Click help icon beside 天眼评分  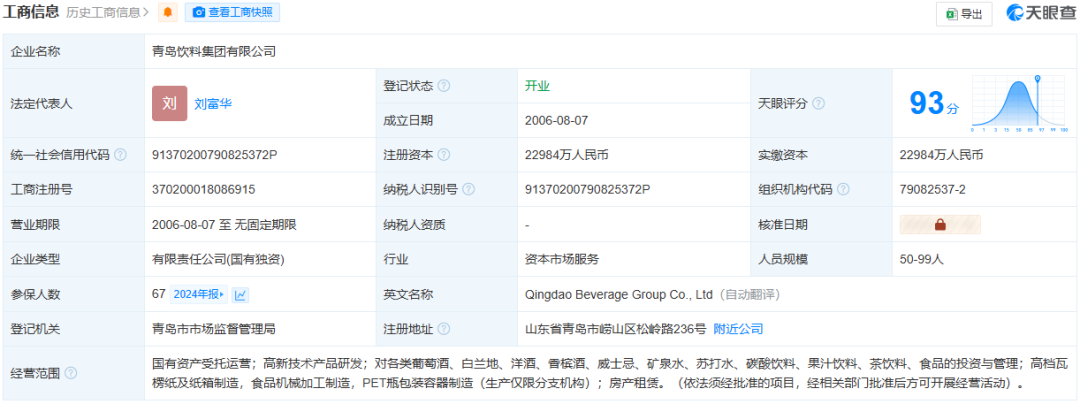(818, 104)
